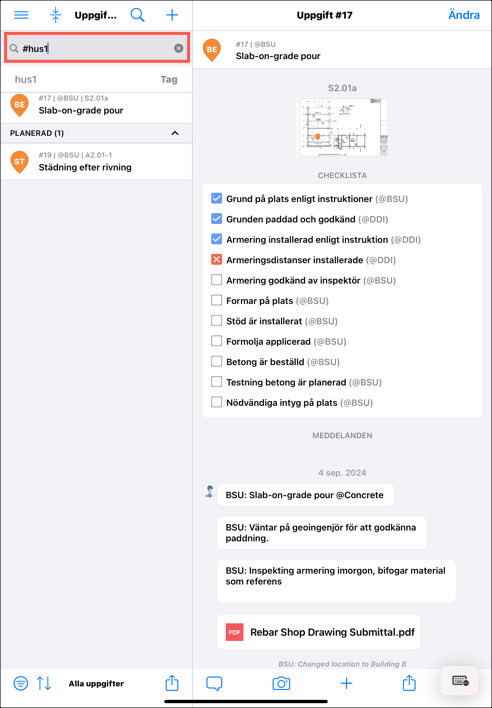Add a new task with the sidebar plus icon
The height and width of the screenshot is (708, 492).
point(172,15)
